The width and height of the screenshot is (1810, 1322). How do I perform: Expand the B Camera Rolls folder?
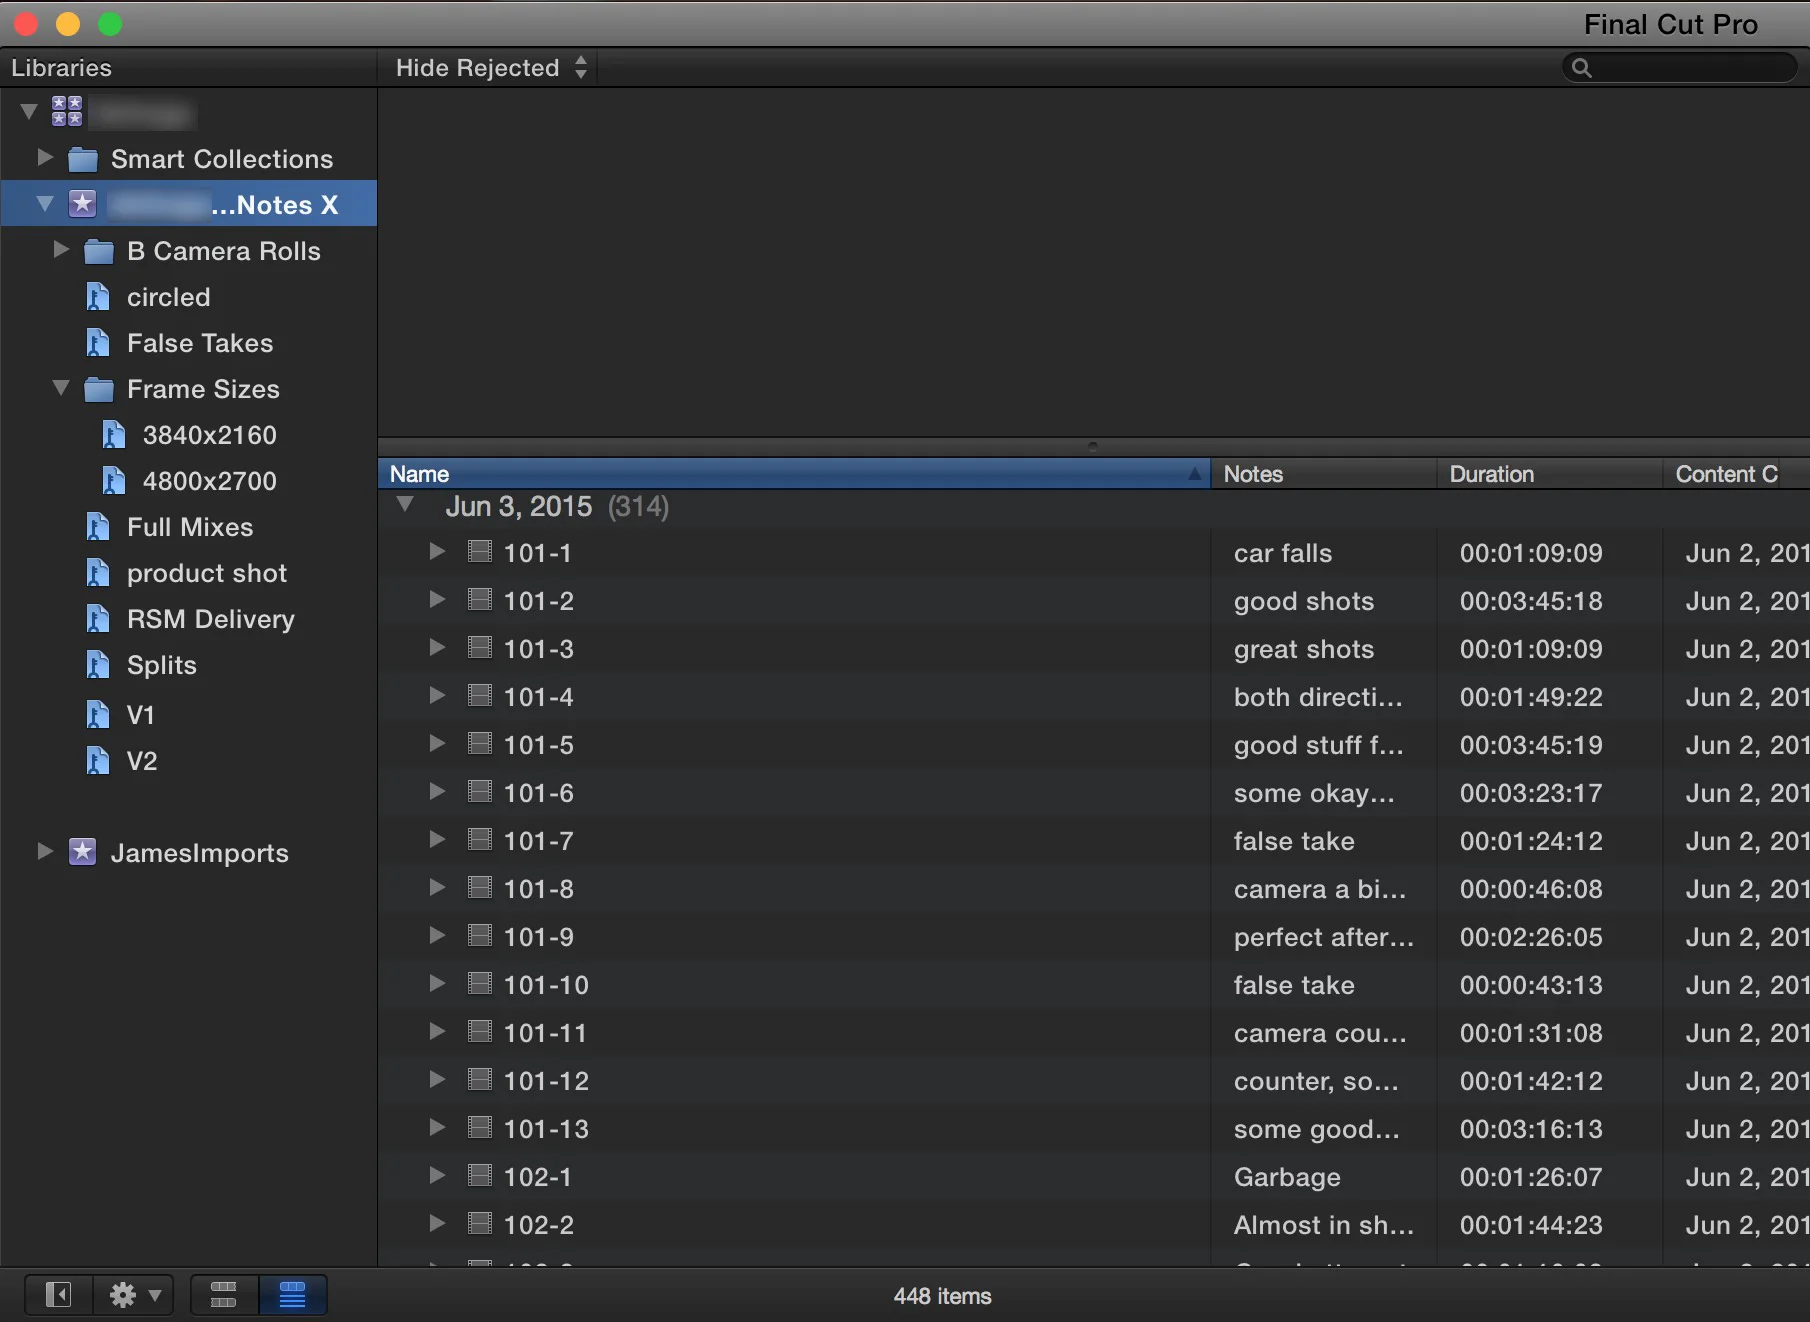(61, 249)
